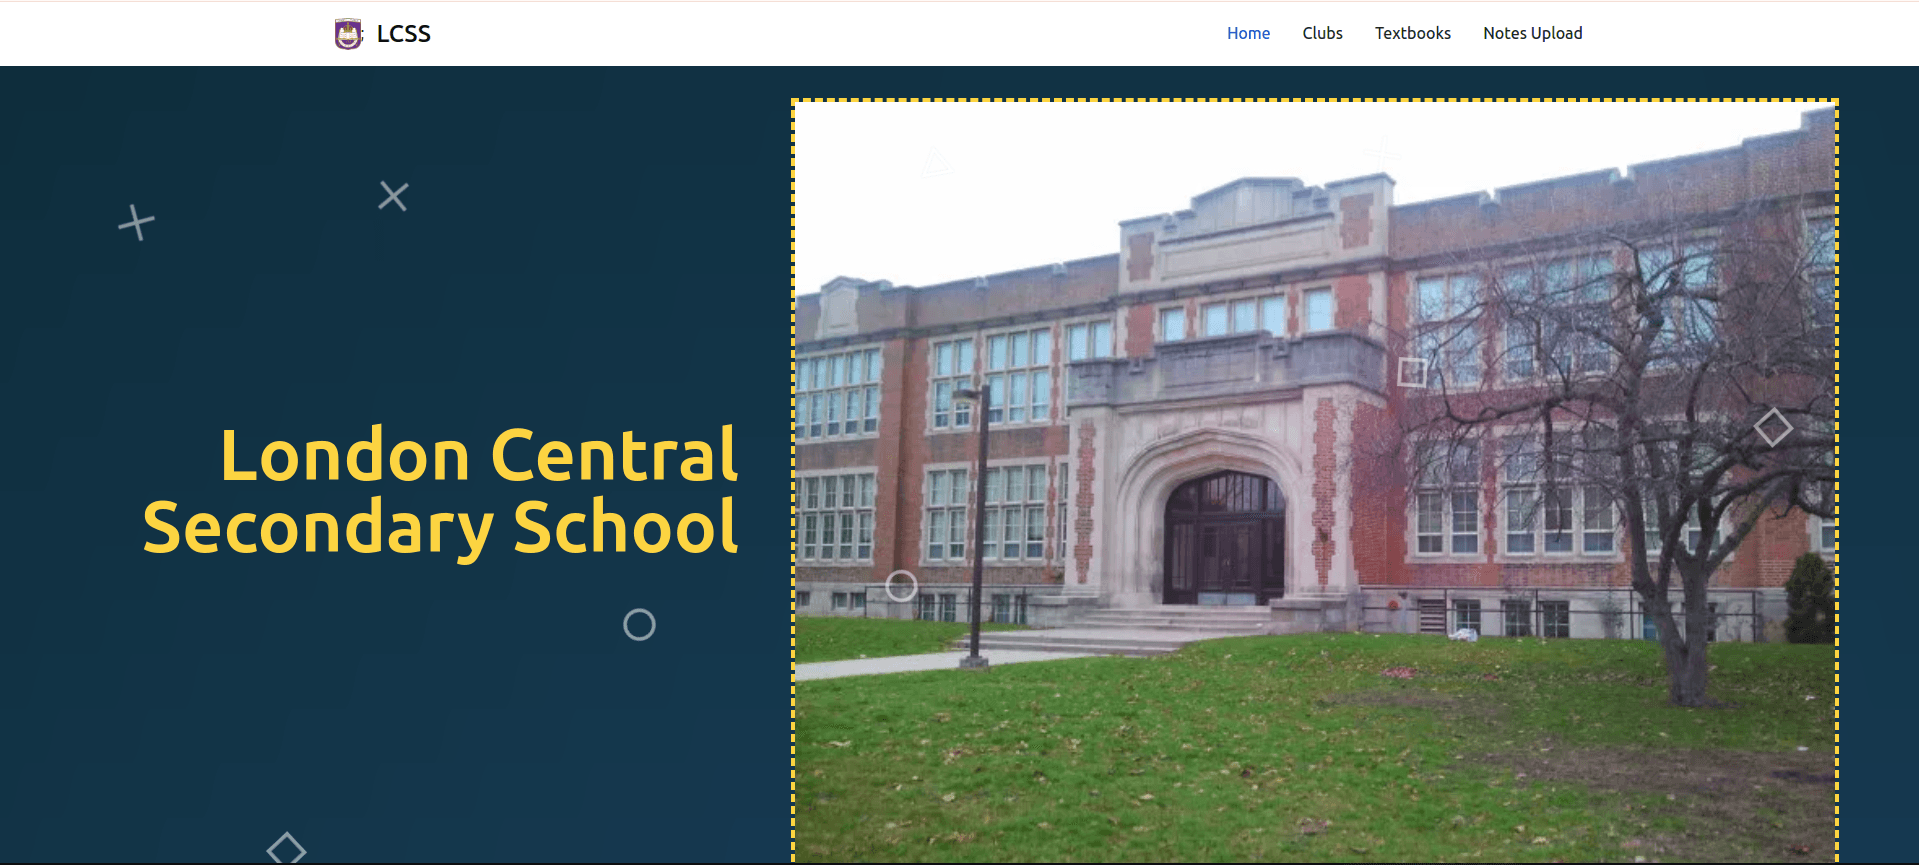
Task: Click the X-shaped decoration on dark background
Action: [393, 196]
